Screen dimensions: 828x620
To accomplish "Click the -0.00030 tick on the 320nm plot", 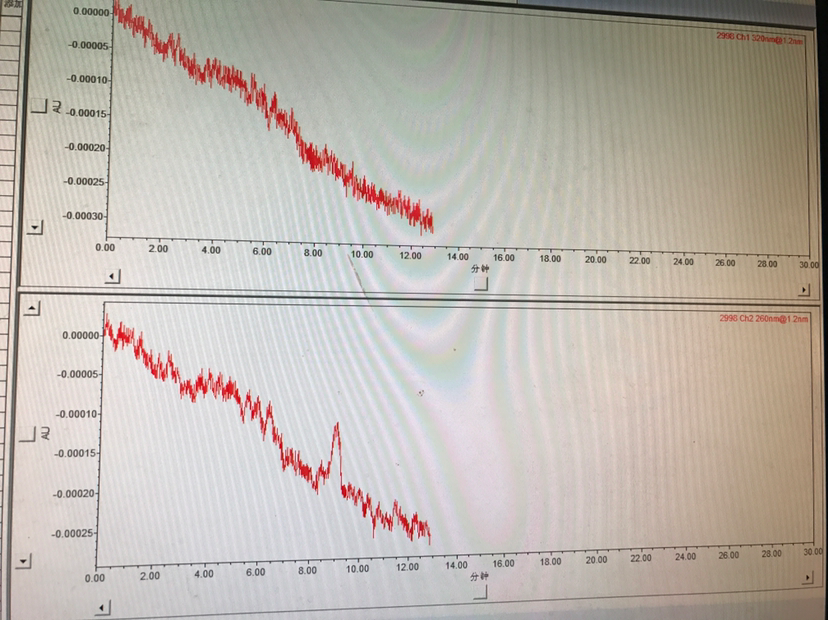I will [83, 215].
